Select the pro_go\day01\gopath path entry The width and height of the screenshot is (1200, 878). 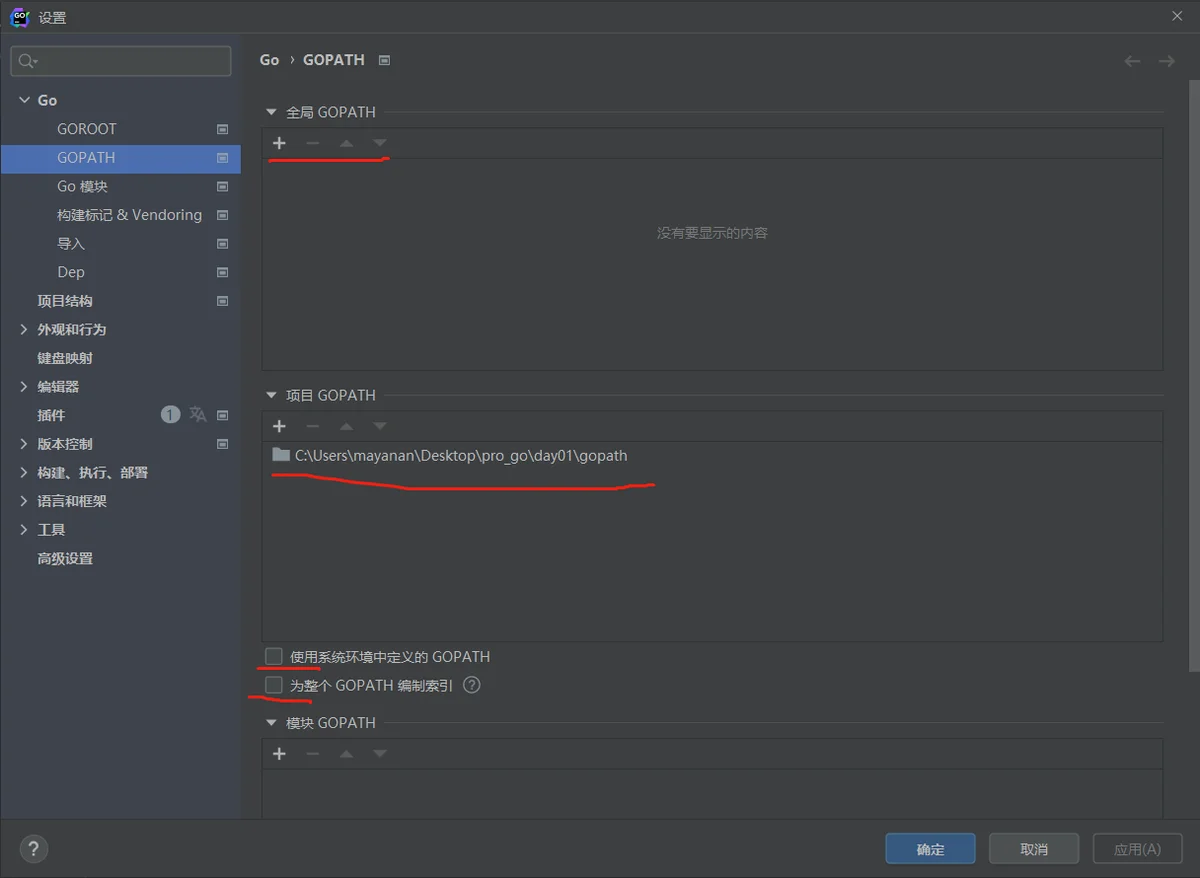[461, 456]
